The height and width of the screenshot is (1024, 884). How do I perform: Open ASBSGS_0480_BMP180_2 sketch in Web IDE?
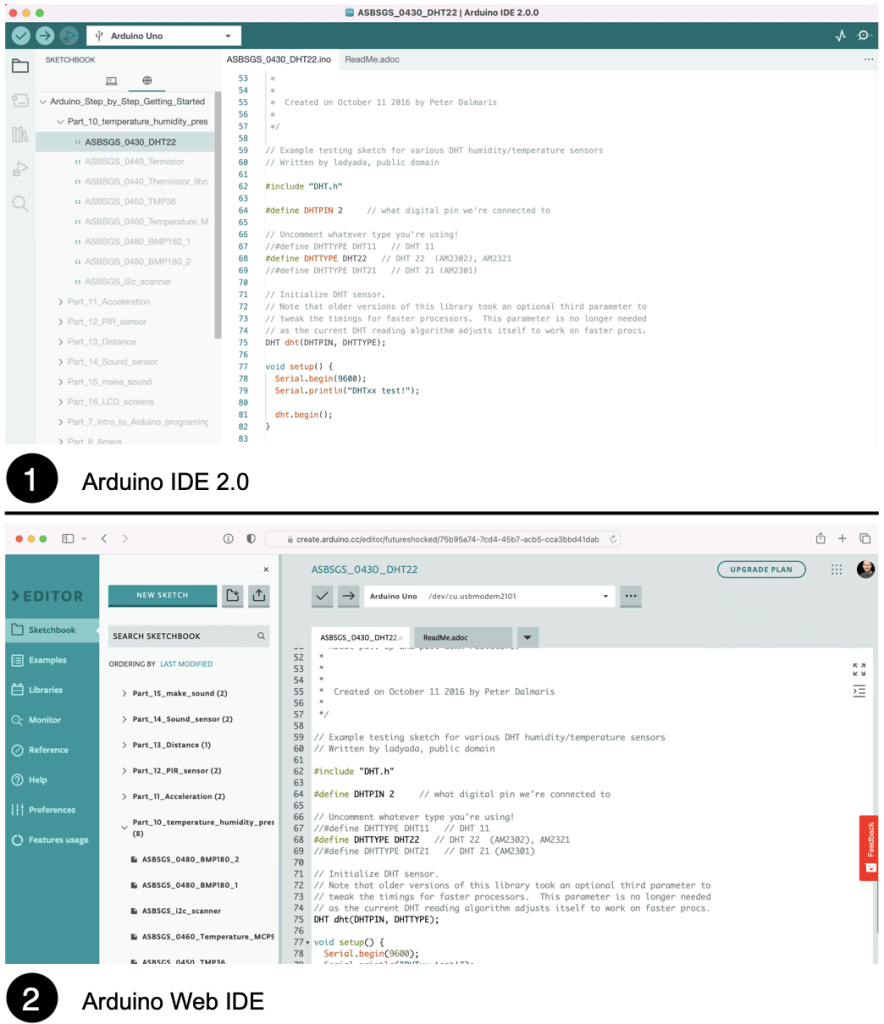[x=191, y=859]
